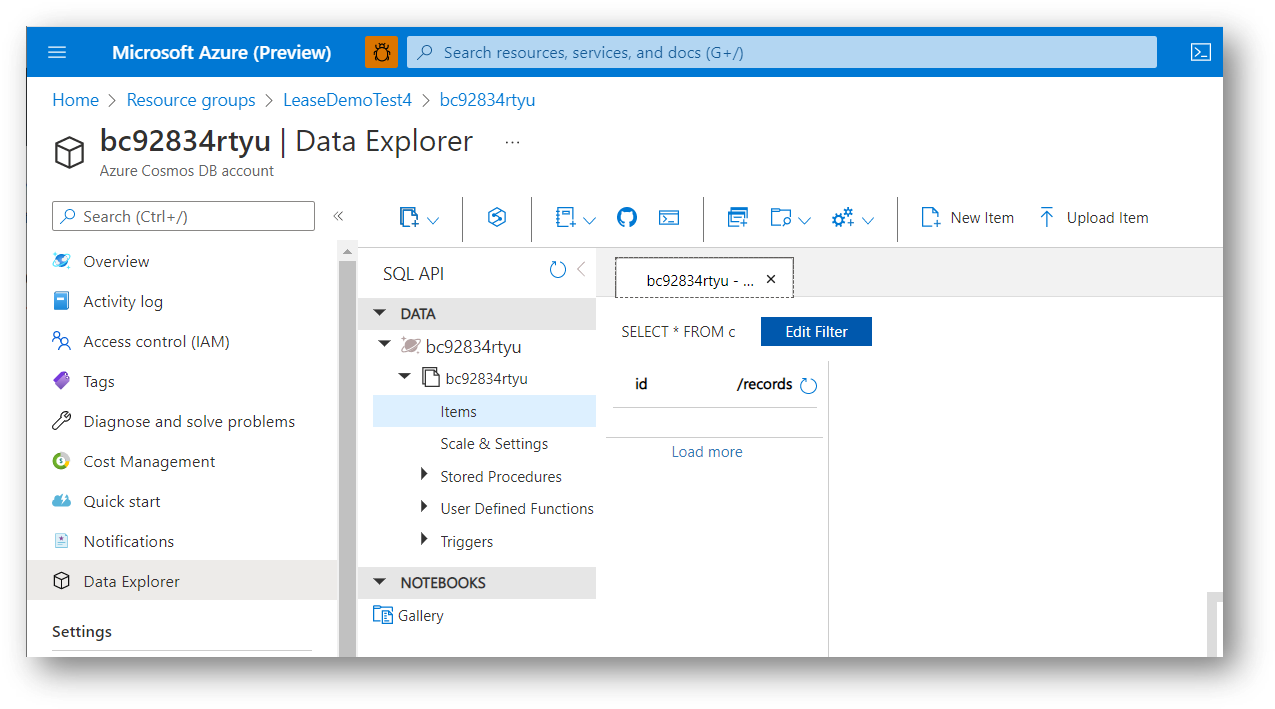The height and width of the screenshot is (709, 1275).
Task: Collapse the DATA section
Action: [380, 313]
